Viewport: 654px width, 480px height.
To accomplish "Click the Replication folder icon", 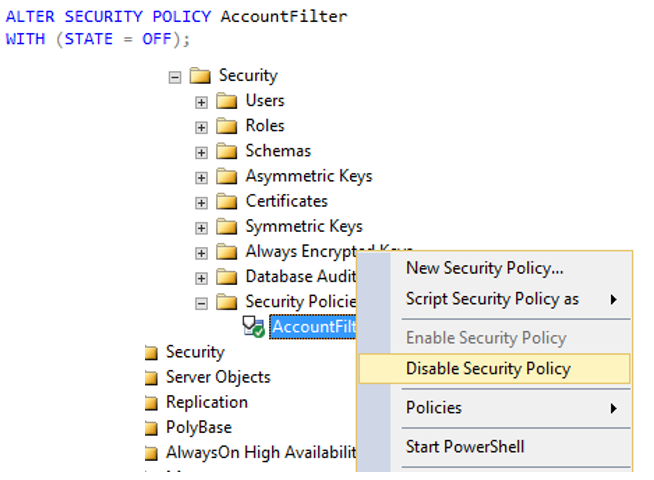I will click(151, 403).
